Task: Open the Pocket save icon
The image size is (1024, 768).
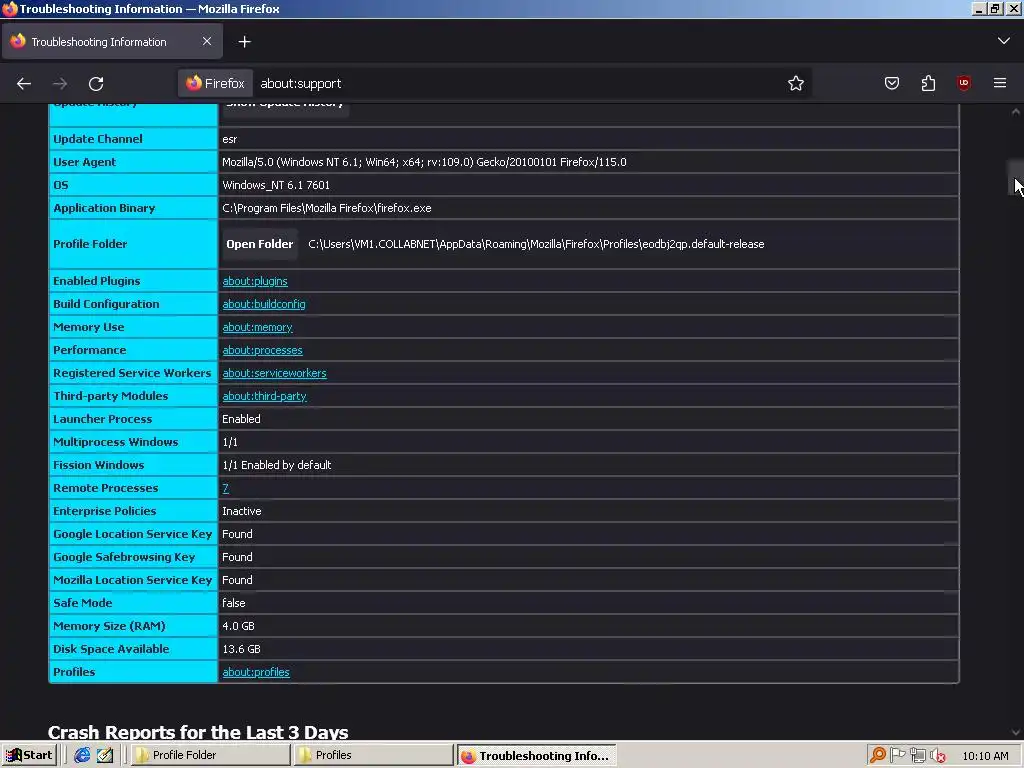Action: (x=891, y=83)
